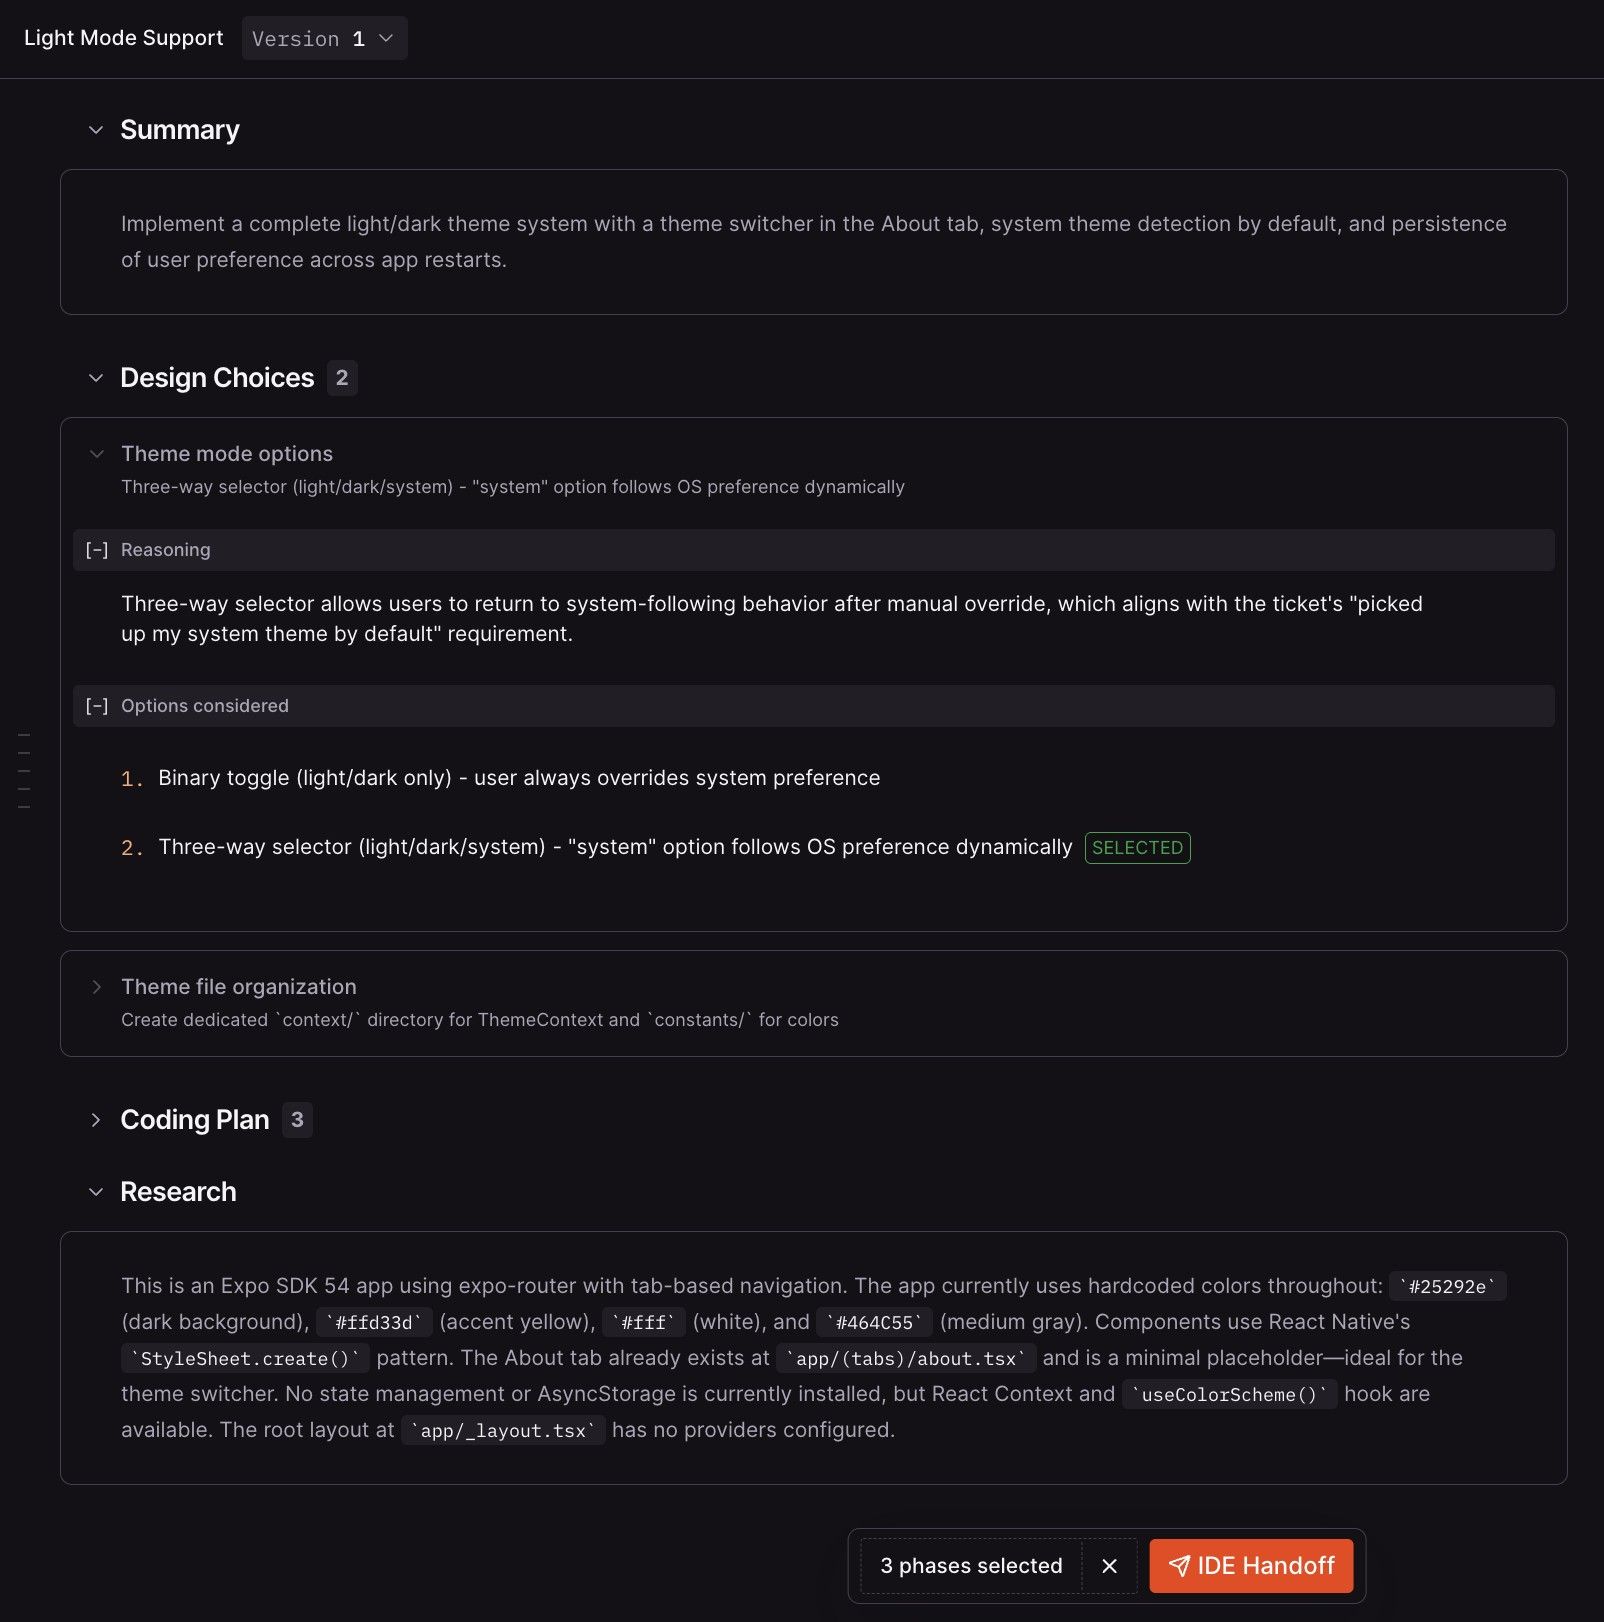Expand the Coding Plan section
The image size is (1604, 1622).
click(96, 1120)
